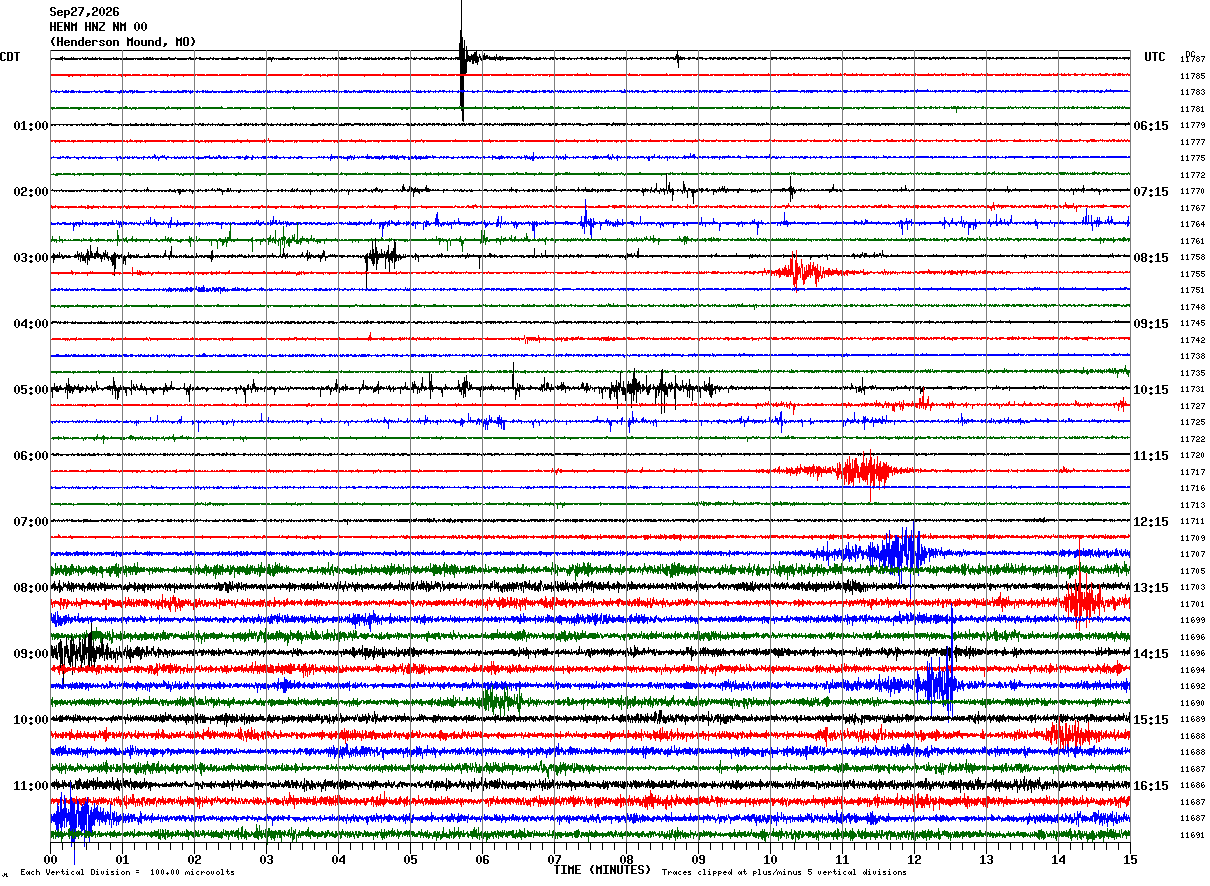Viewport: 1210px width, 886px height.
Task: Click the minute 07 tick on bottom axis
Action: coord(554,859)
